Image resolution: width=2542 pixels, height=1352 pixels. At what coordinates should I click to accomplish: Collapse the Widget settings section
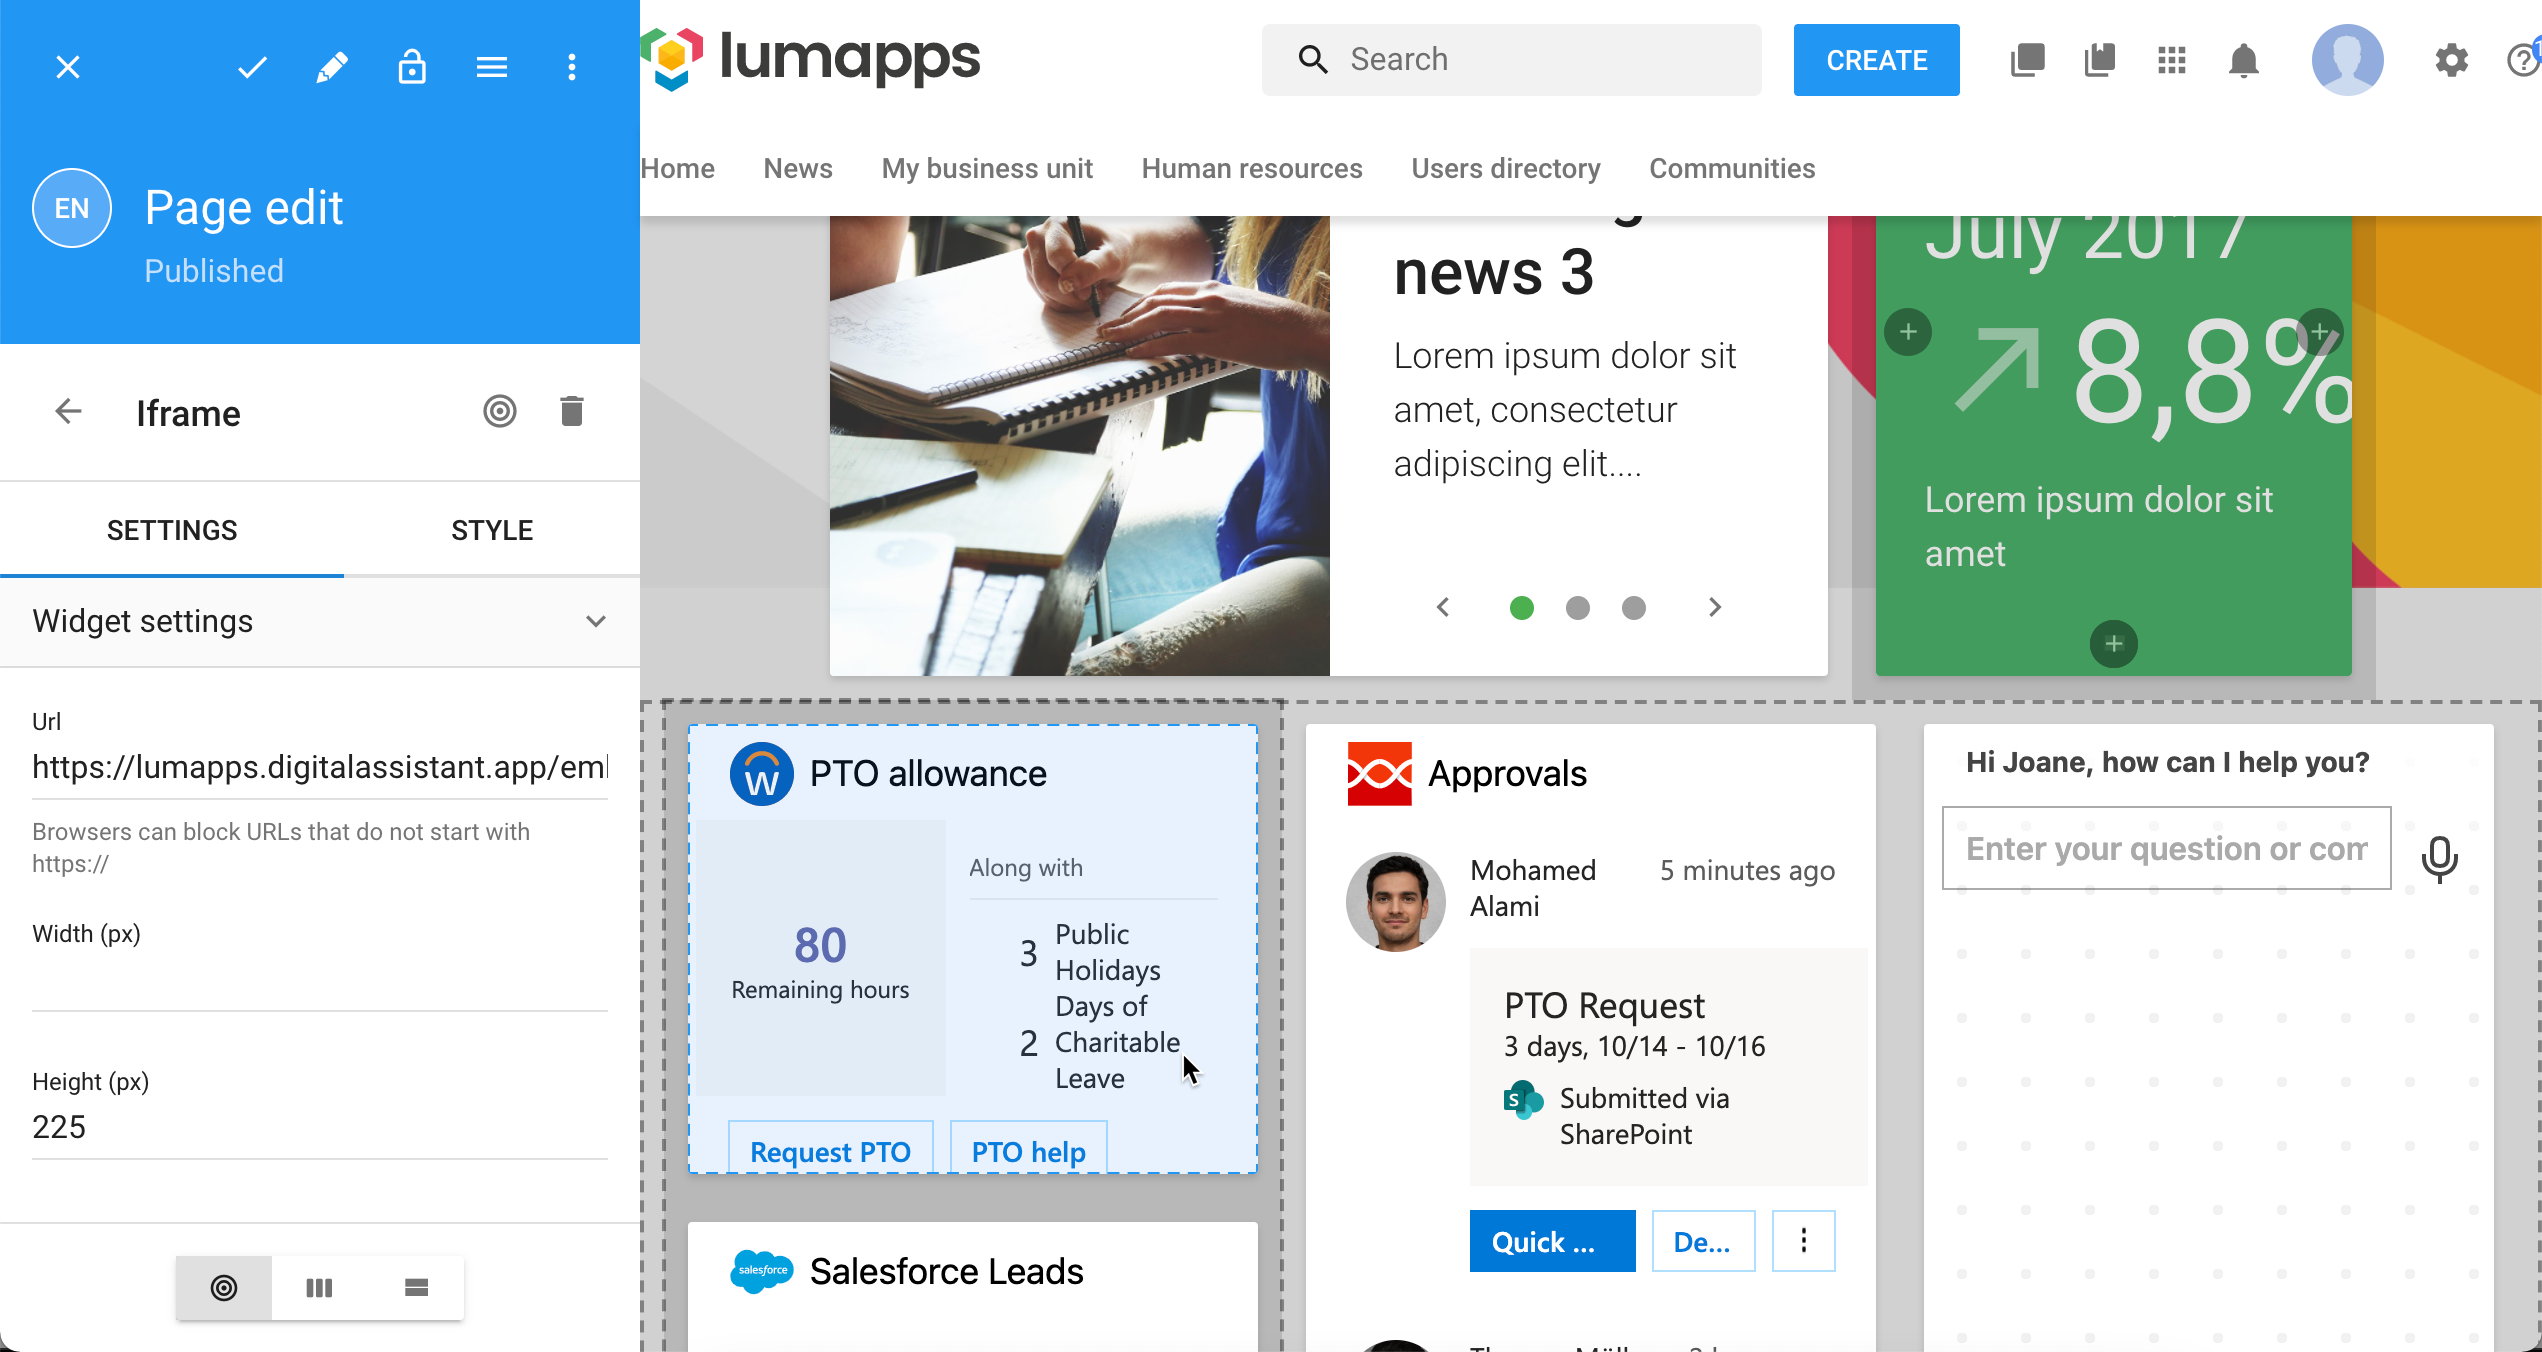(x=596, y=621)
